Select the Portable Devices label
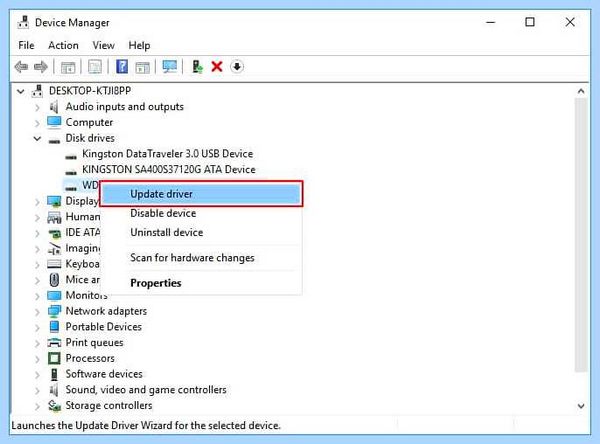Image resolution: width=600 pixels, height=444 pixels. 103,326
